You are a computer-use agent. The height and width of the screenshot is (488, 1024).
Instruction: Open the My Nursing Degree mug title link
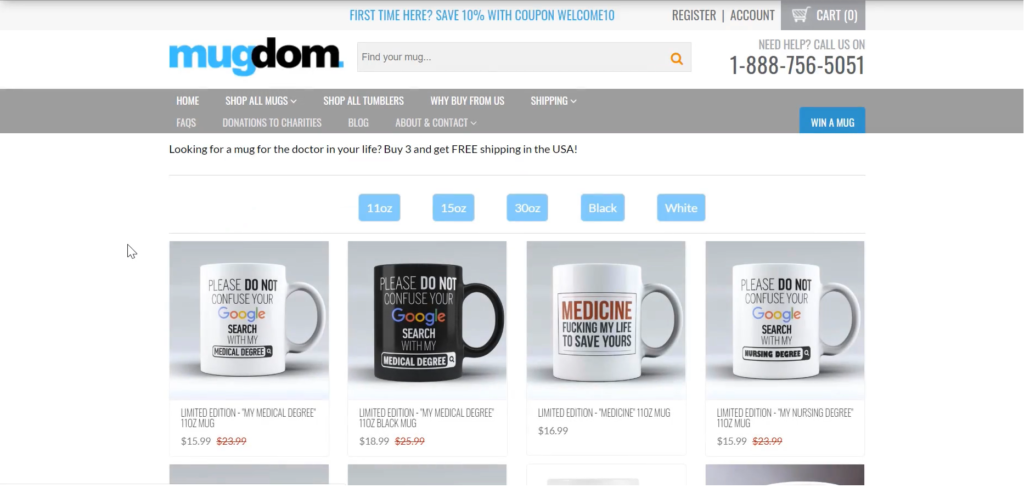(784, 418)
